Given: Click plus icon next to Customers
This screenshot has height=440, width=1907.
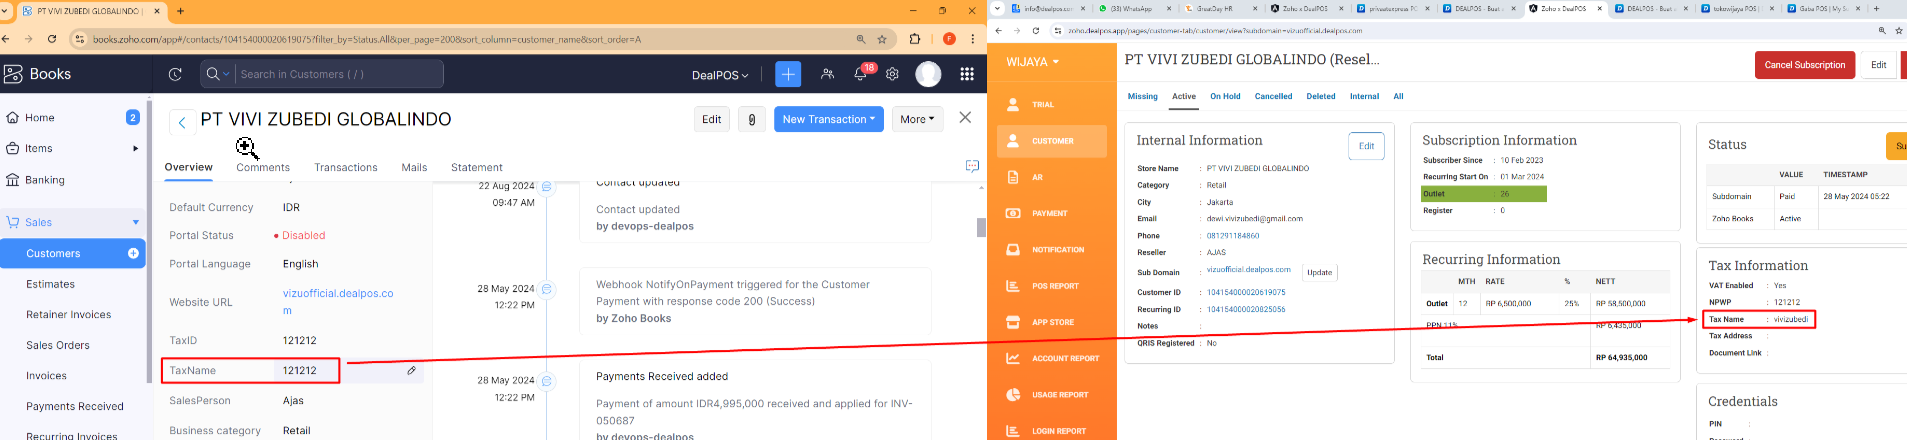Looking at the screenshot, I should 133,253.
